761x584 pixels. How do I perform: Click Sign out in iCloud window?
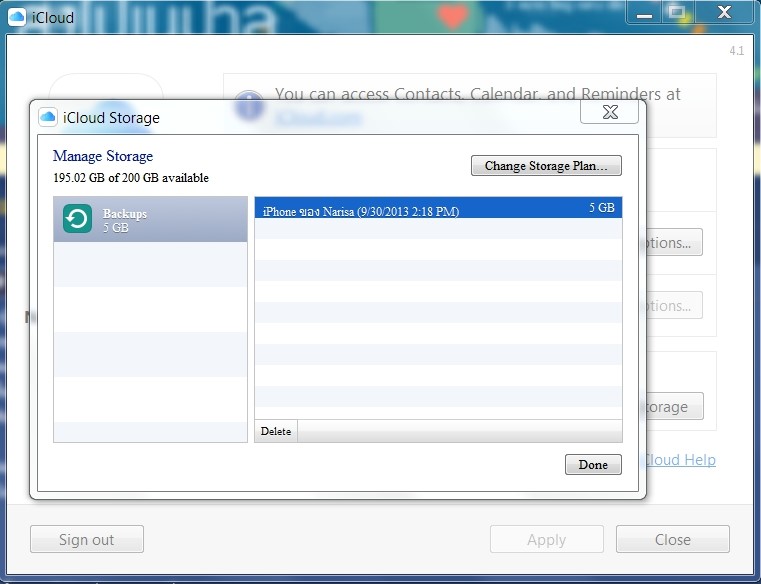click(x=87, y=539)
